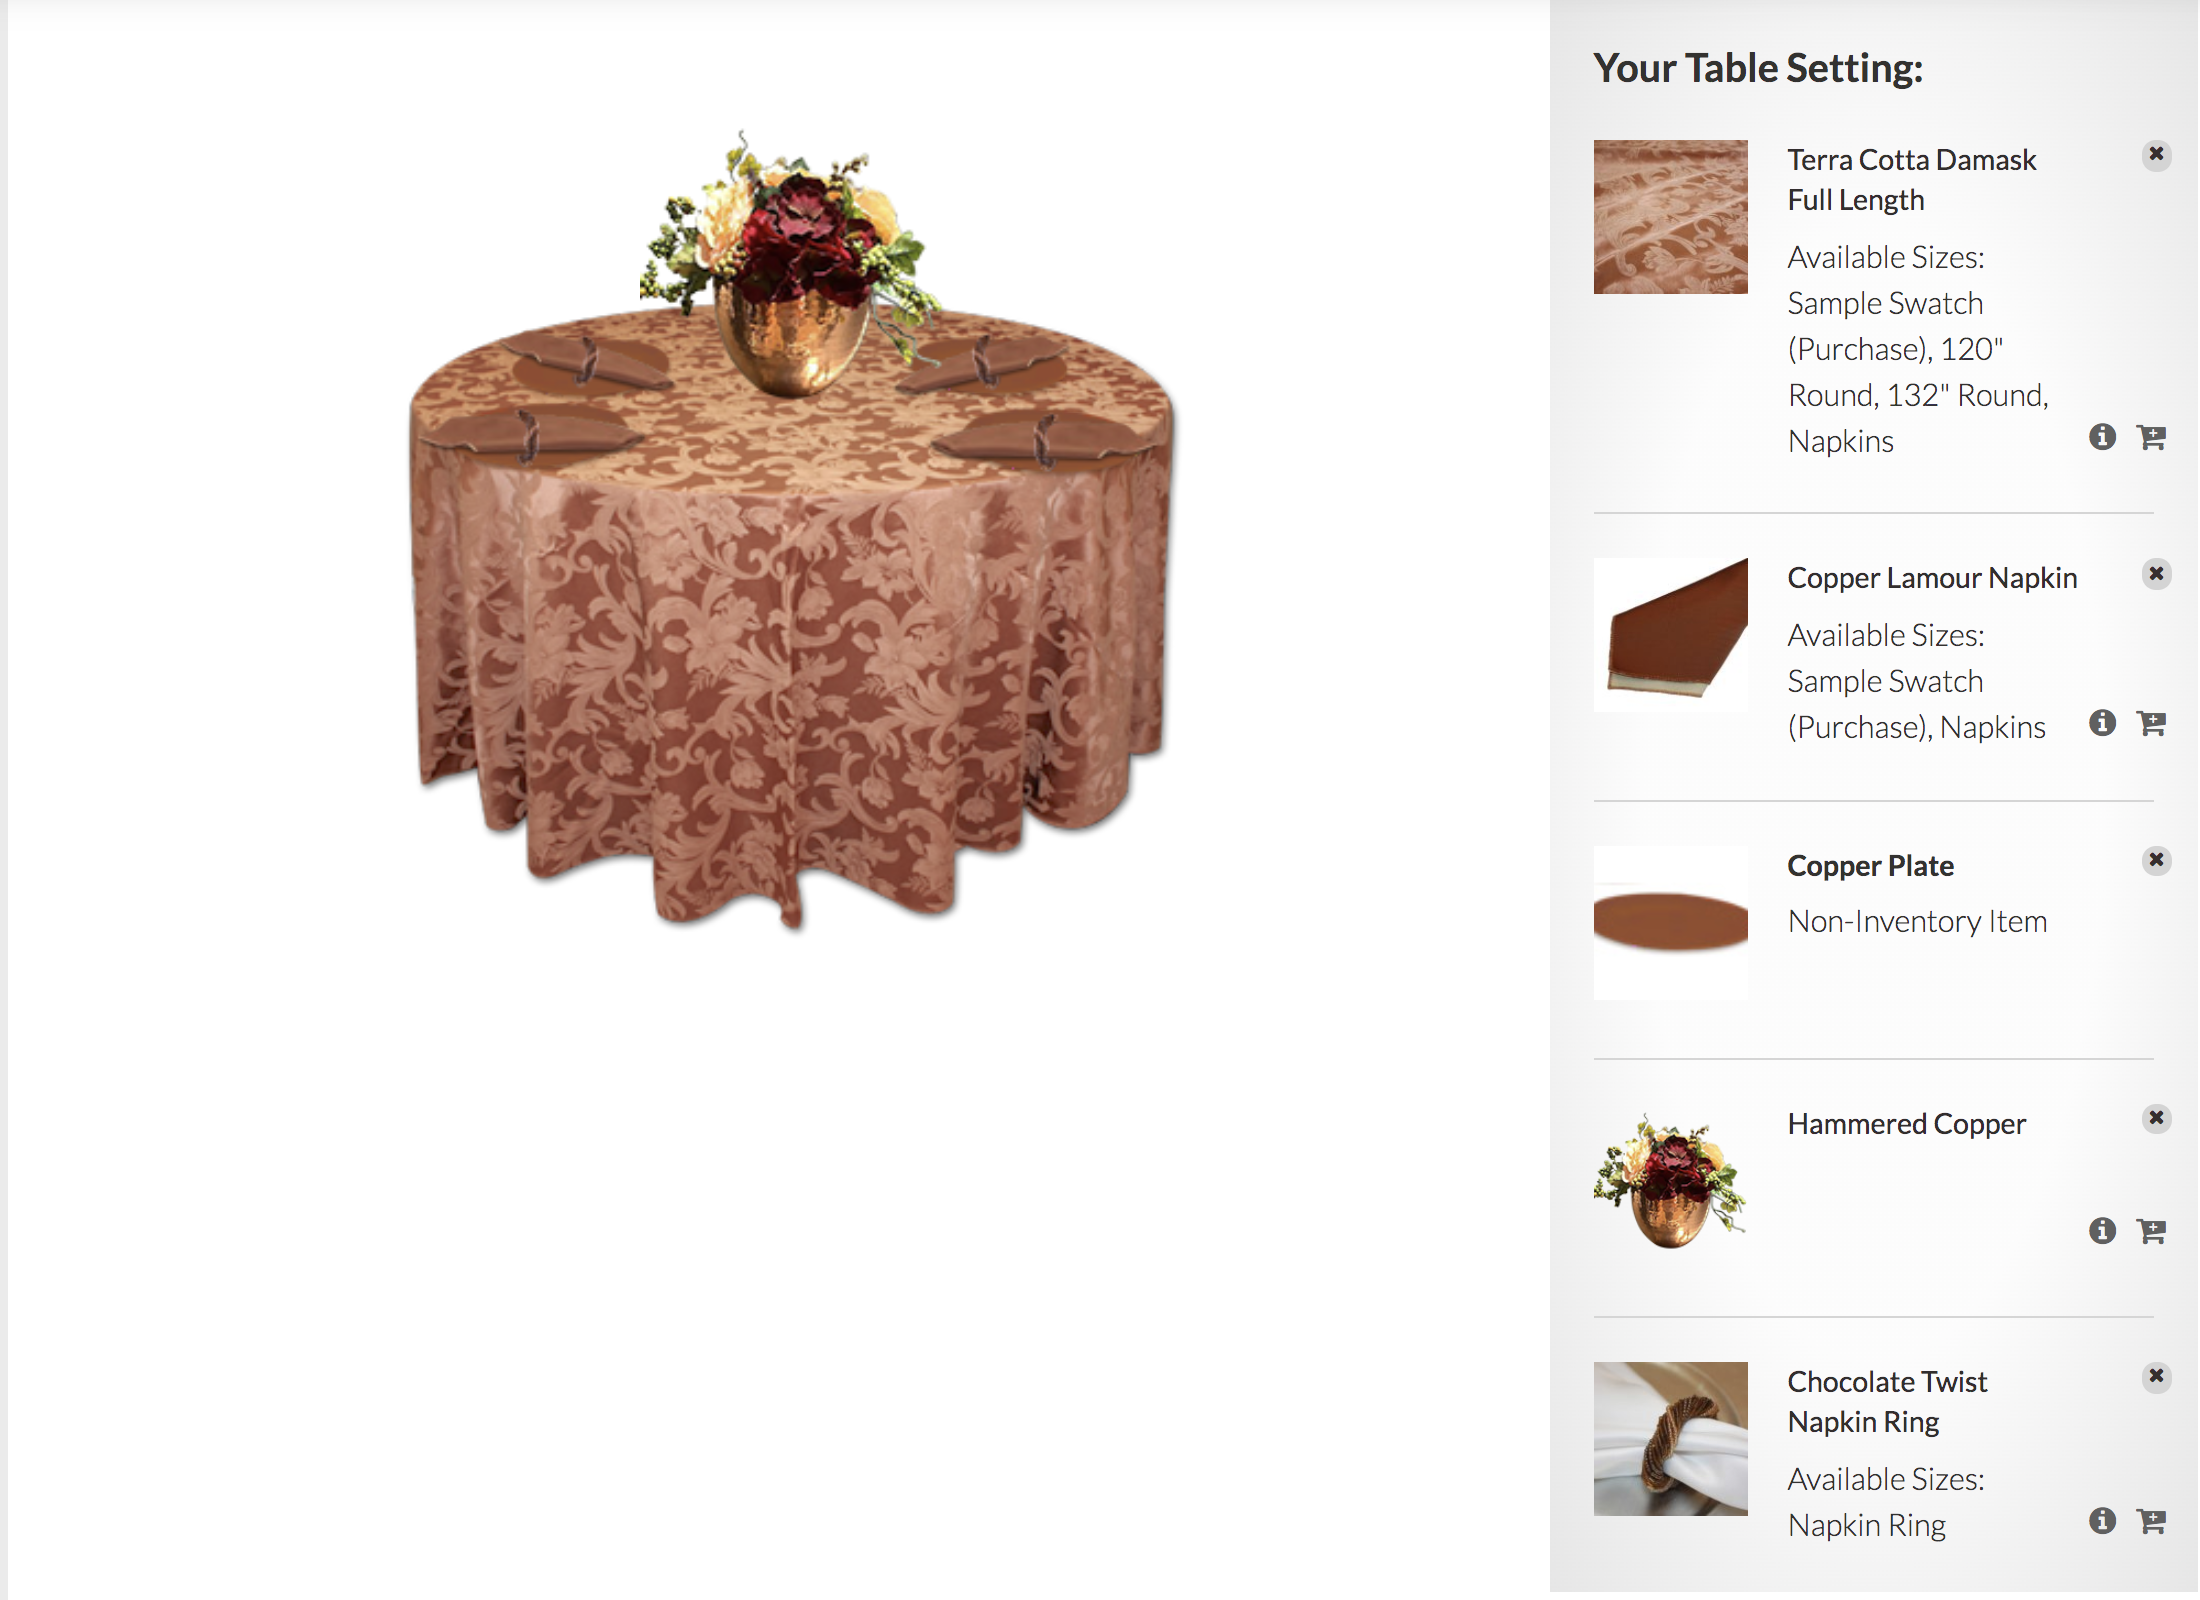This screenshot has width=2200, height=1600.
Task: Show info for Hammered Copper
Action: tap(2102, 1230)
